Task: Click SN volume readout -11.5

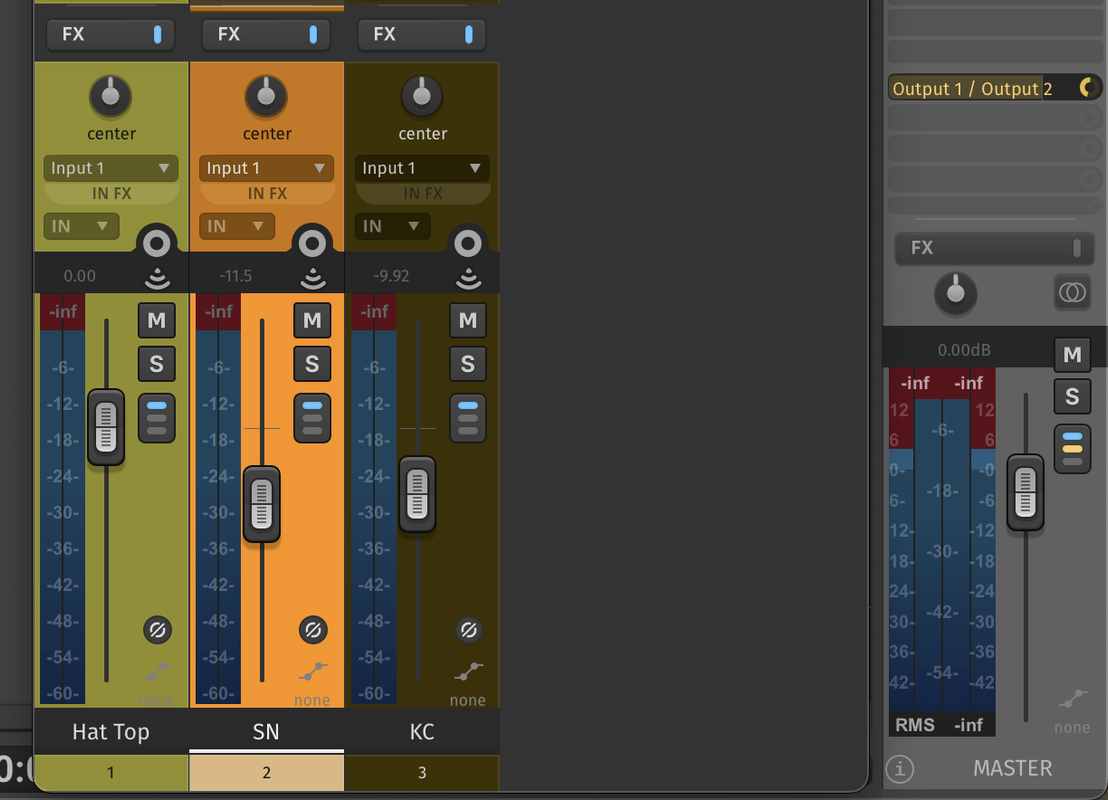Action: tap(235, 276)
